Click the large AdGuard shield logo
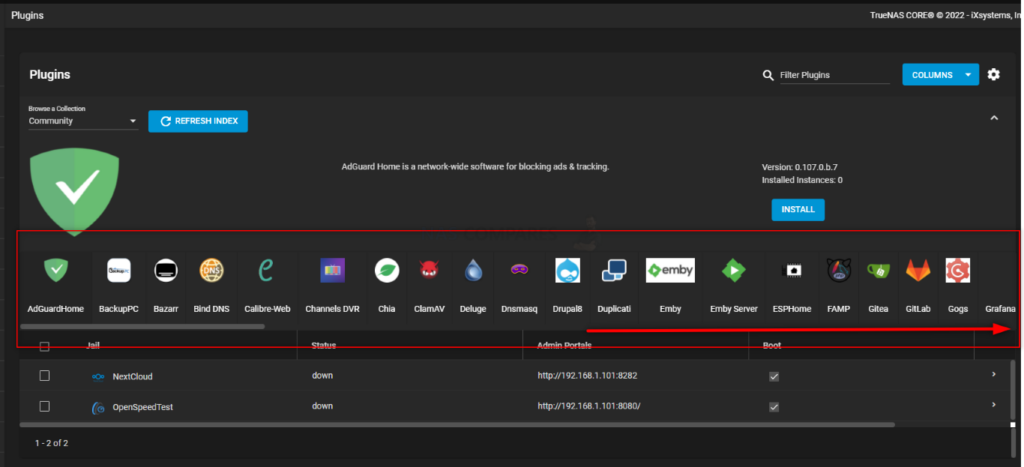The image size is (1024, 467). [75, 191]
